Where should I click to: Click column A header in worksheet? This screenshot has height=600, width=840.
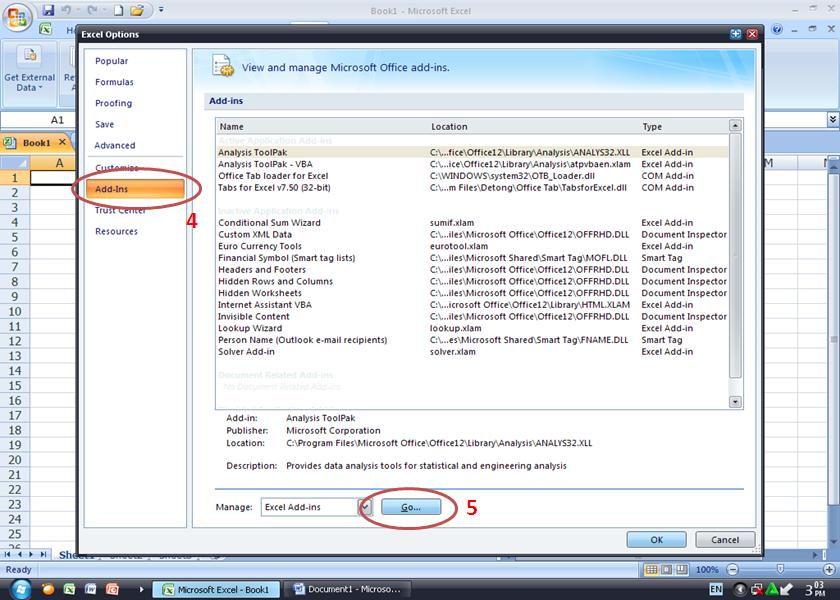(52, 163)
